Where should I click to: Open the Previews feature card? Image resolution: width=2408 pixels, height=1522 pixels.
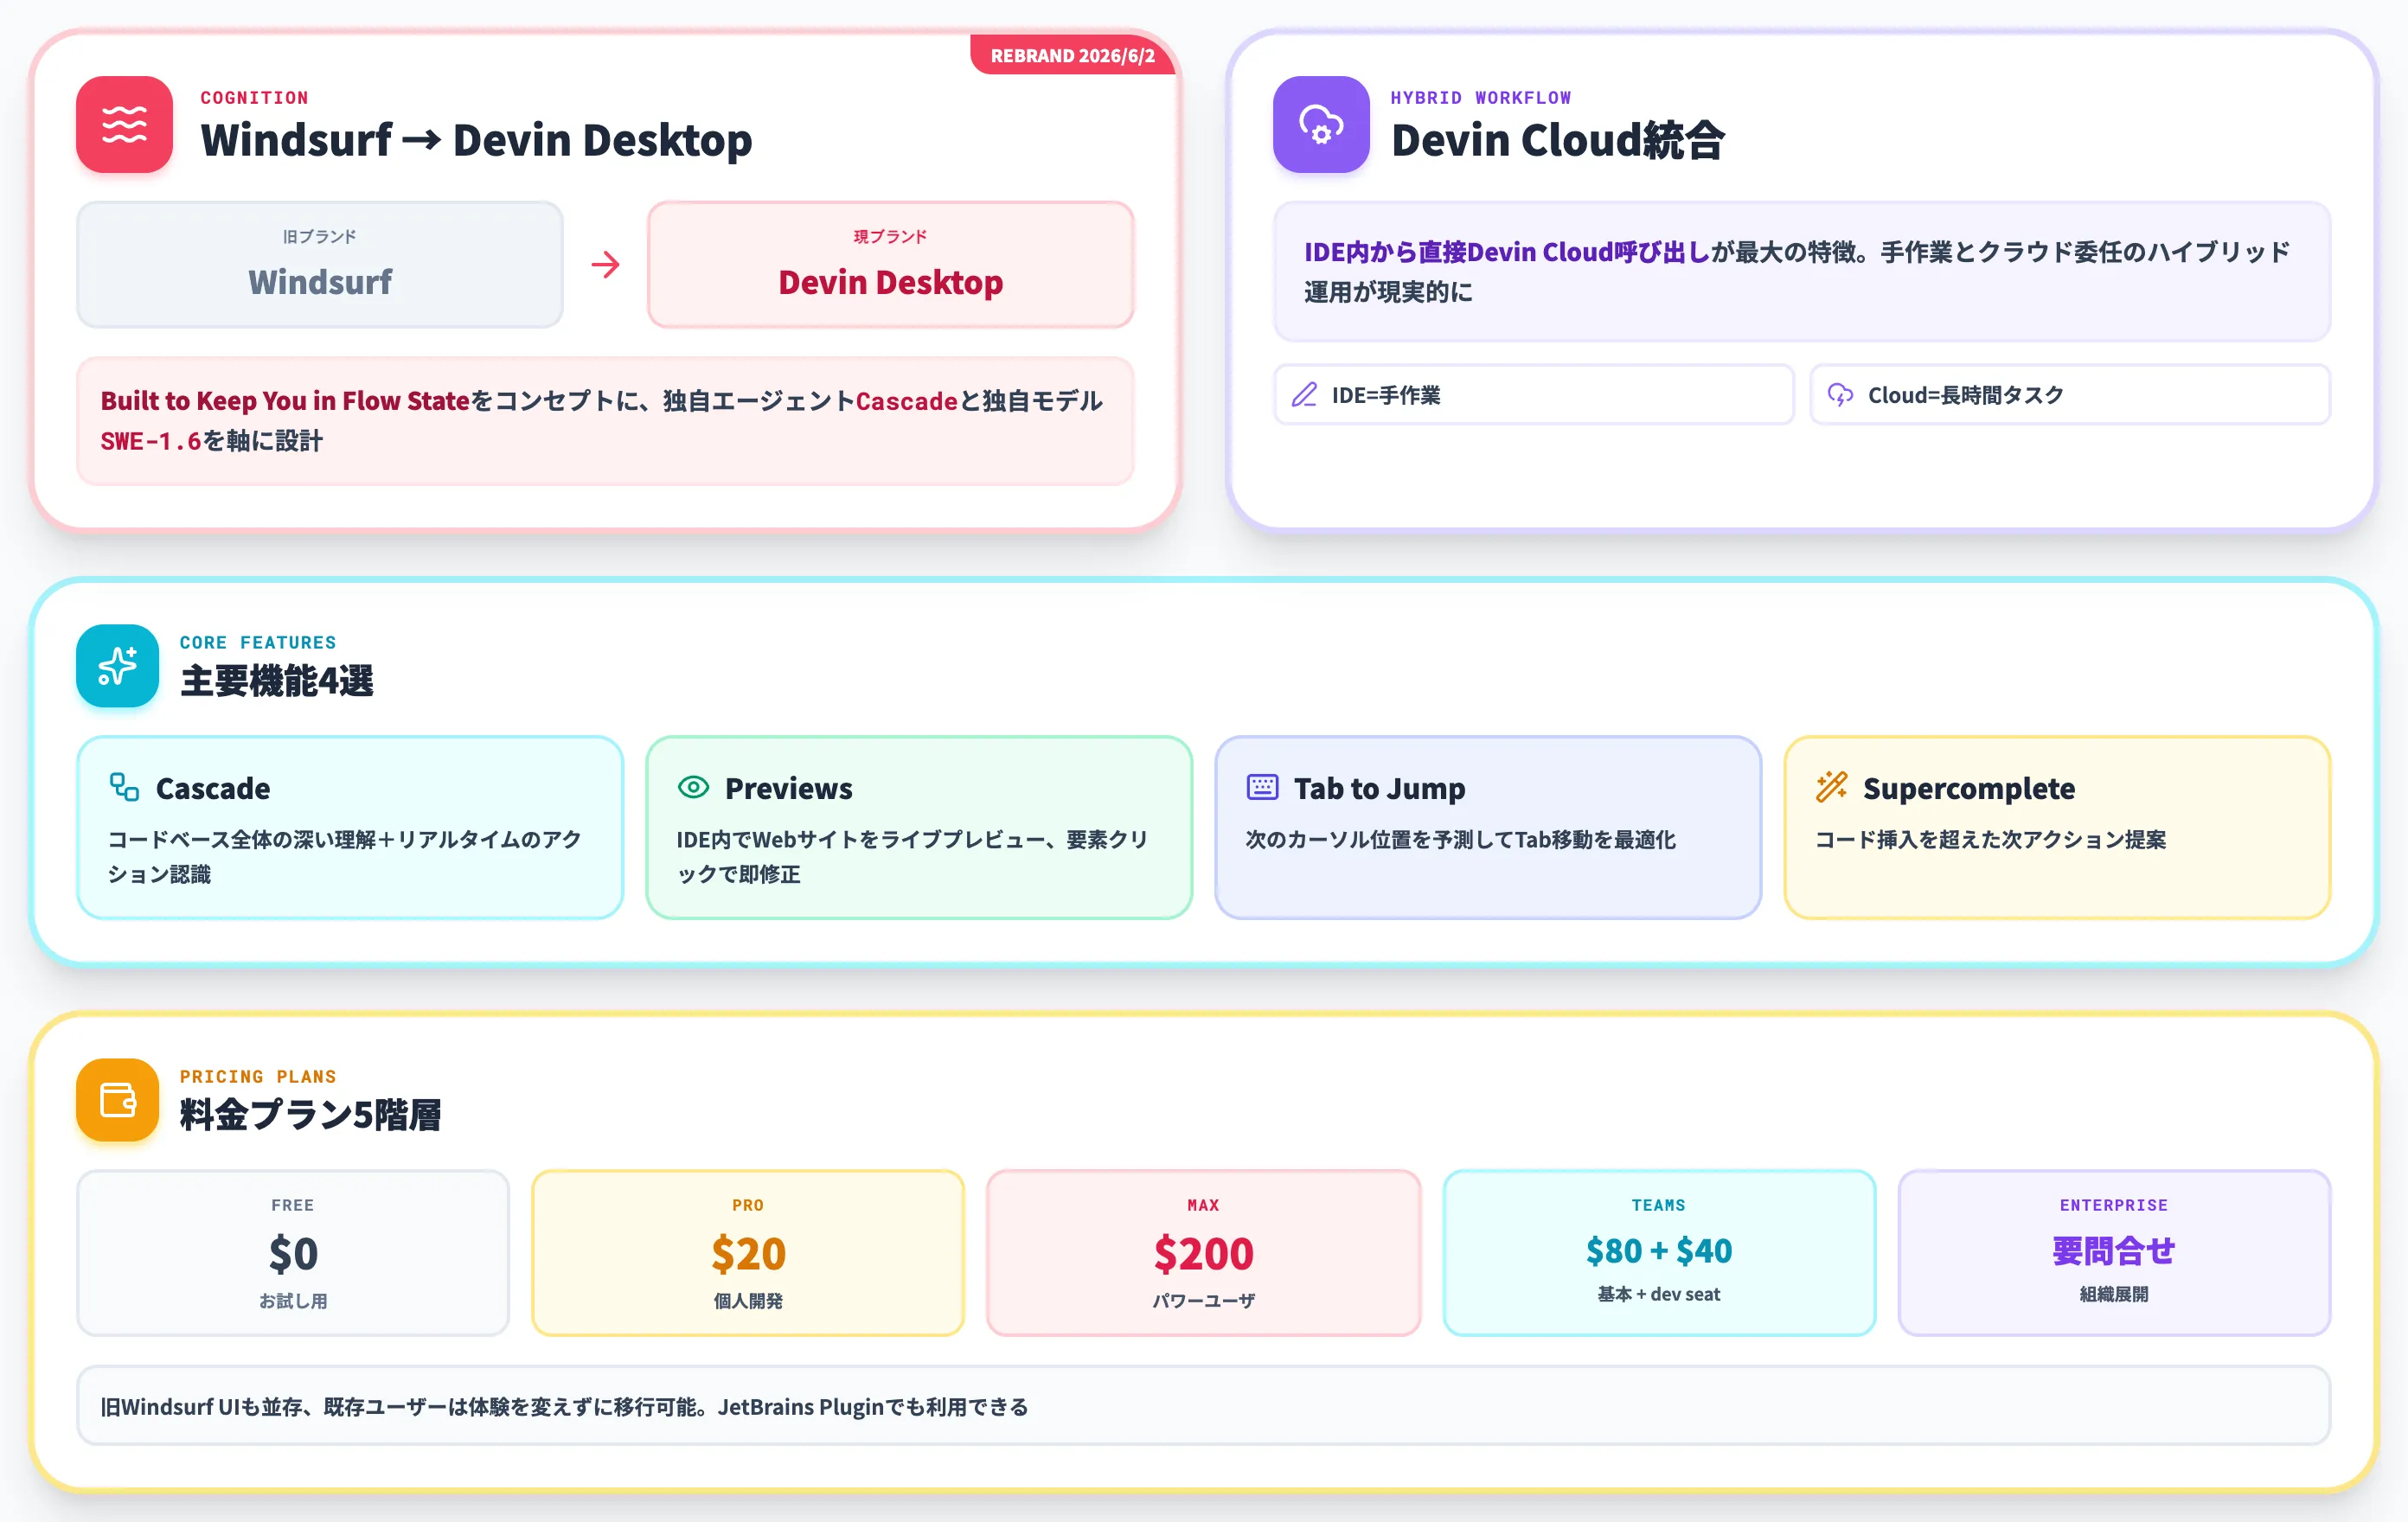click(919, 828)
